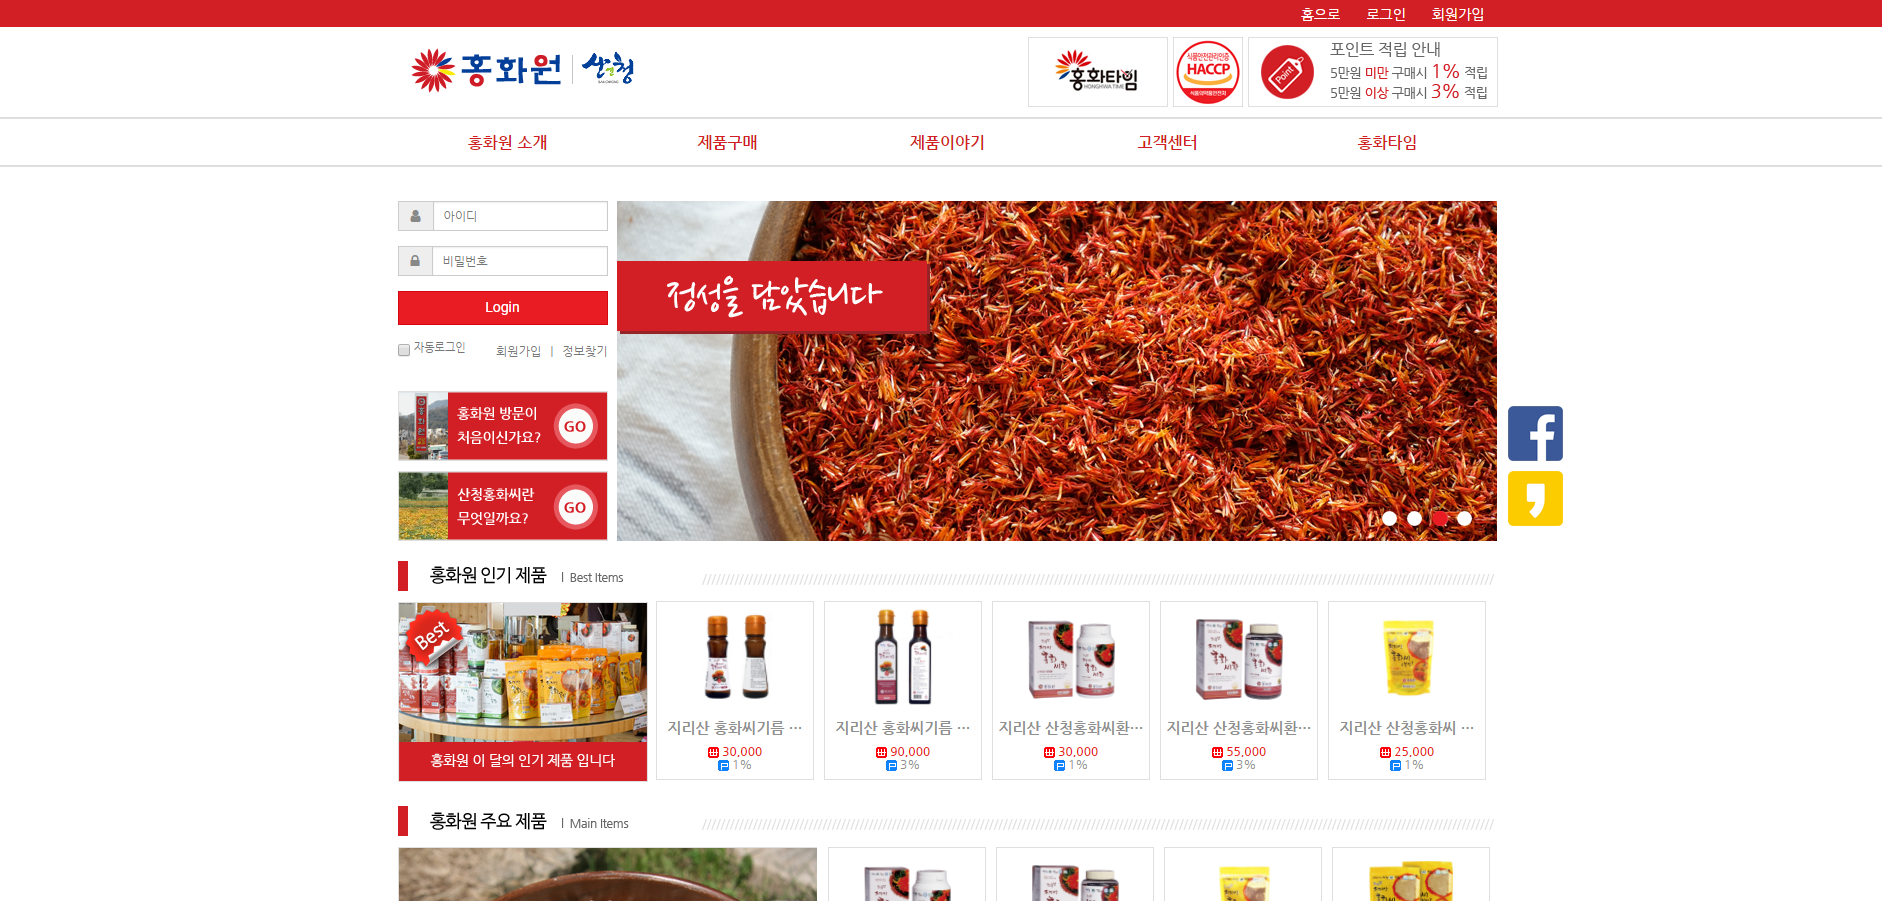Click the 홍화원 이 달의 인기 제품 featured image
The height and width of the screenshot is (901, 1882).
[x=523, y=691]
